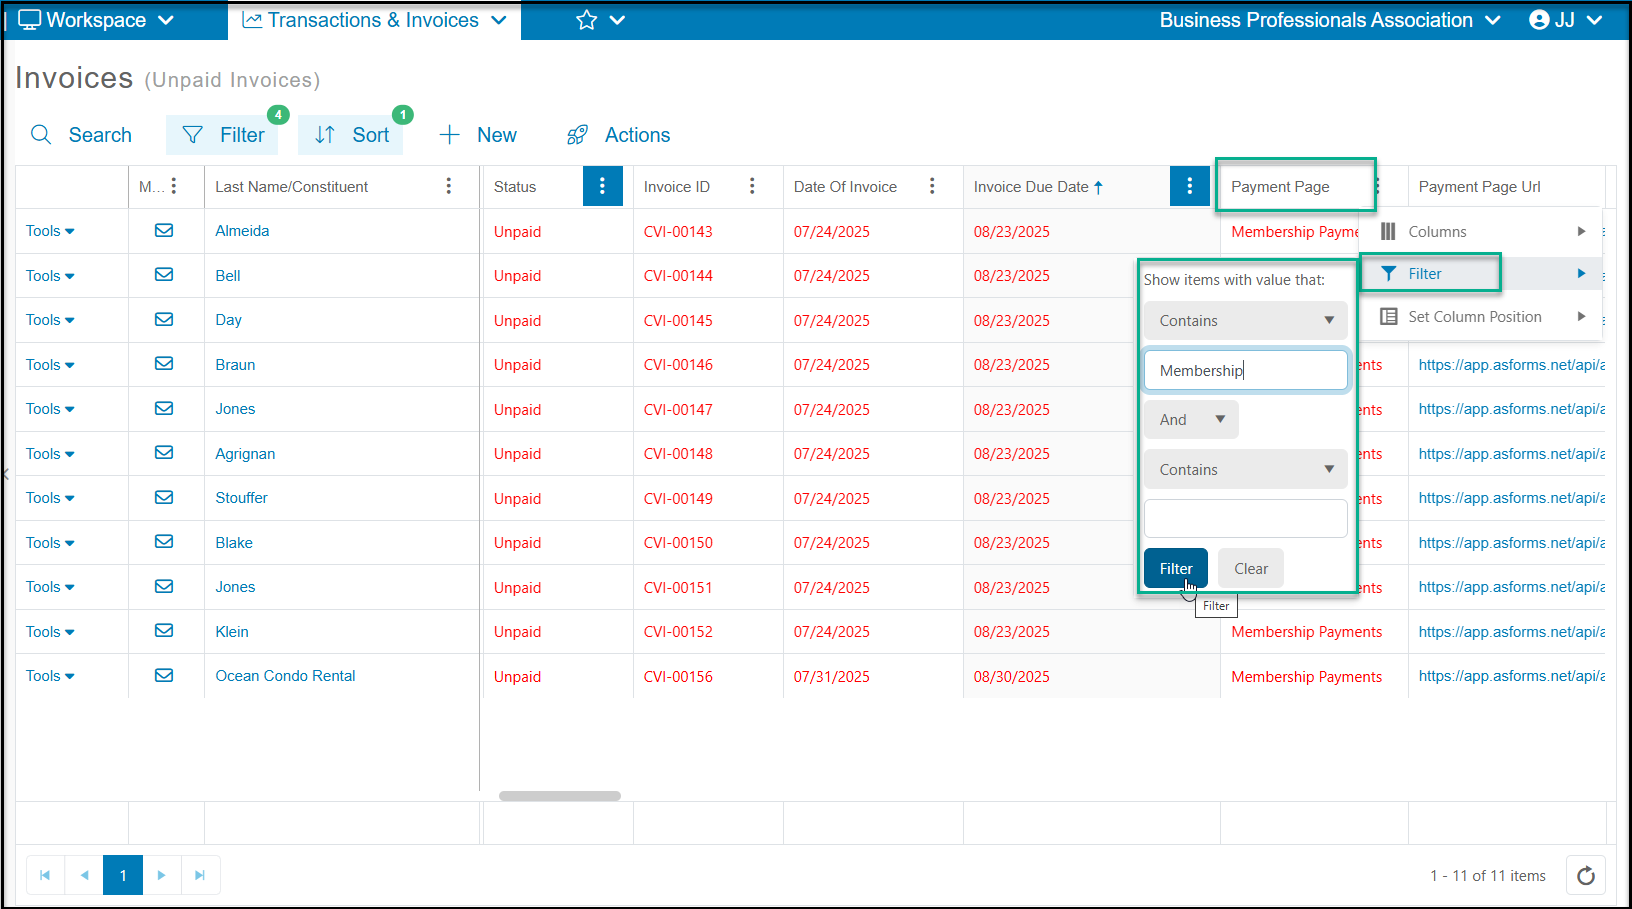Open the Workspace dropdown
Image resolution: width=1632 pixels, height=909 pixels.
point(96,20)
